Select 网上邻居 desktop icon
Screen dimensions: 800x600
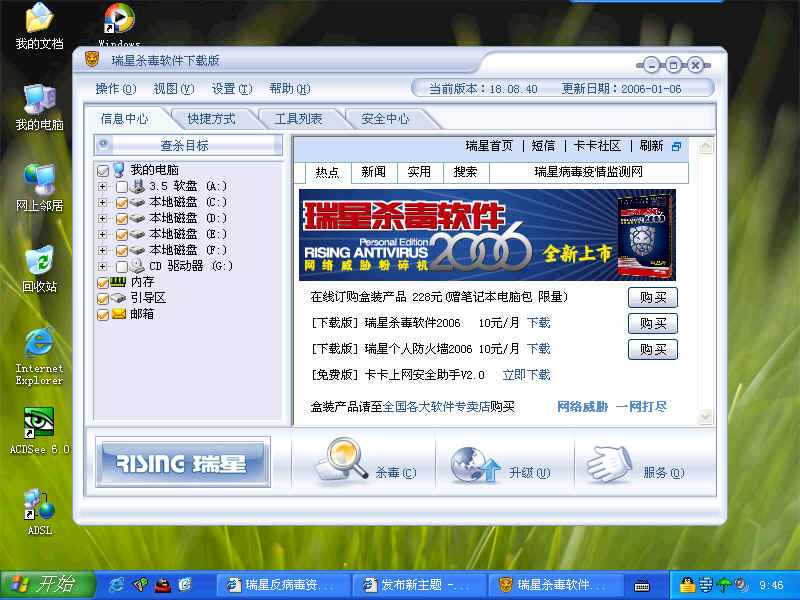[39, 188]
